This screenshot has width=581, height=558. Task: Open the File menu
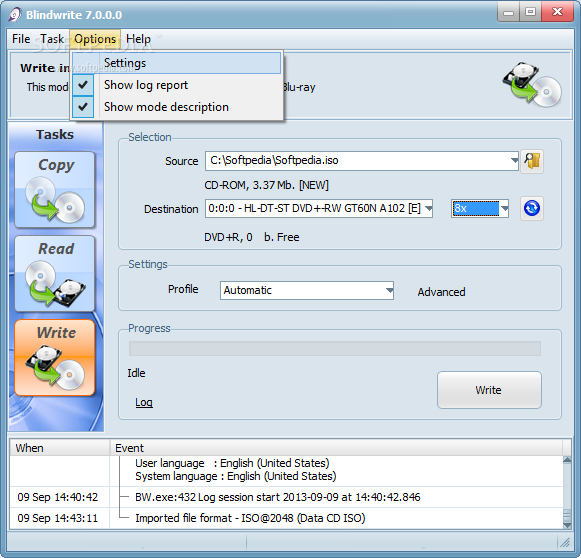pyautogui.click(x=21, y=39)
